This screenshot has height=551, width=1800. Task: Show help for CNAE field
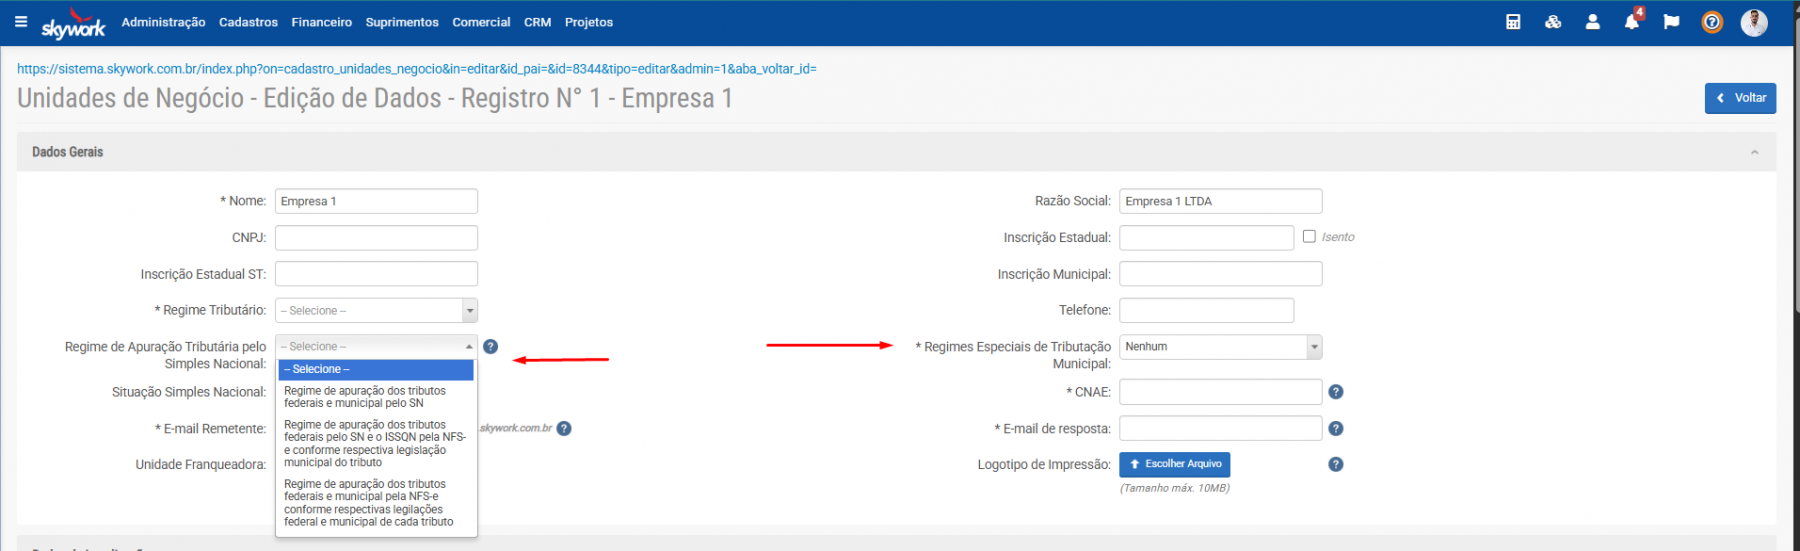[1336, 392]
